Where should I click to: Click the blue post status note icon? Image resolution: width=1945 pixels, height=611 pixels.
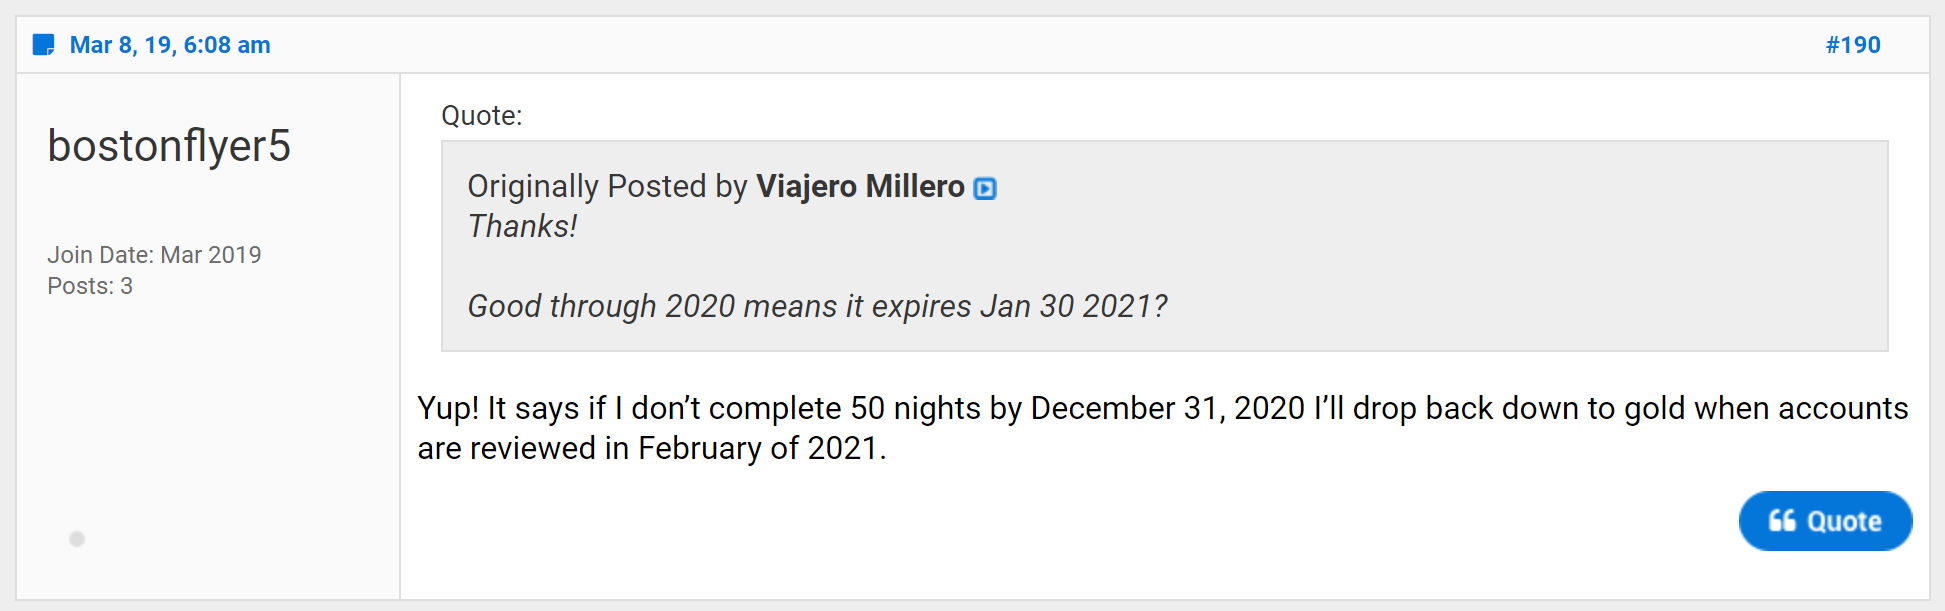click(x=43, y=45)
